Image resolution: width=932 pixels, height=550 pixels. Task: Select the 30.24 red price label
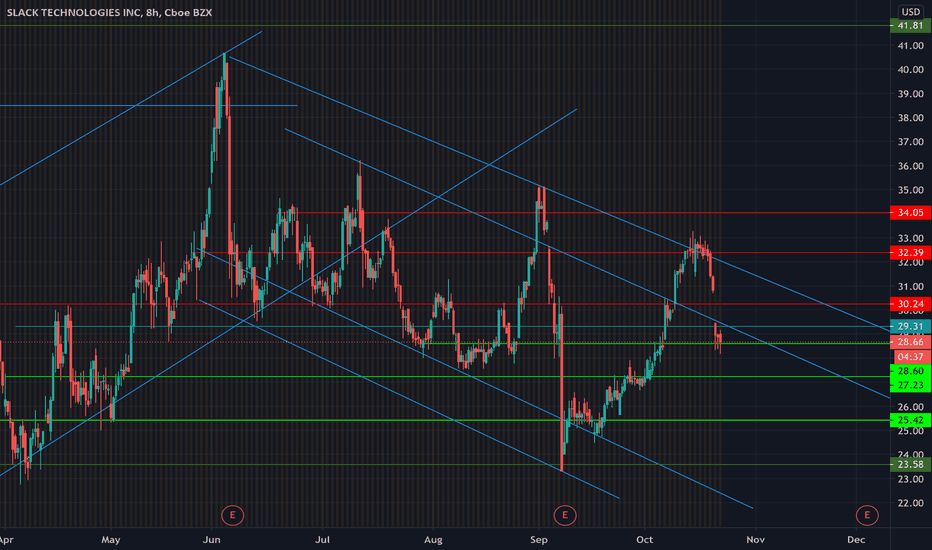[910, 304]
